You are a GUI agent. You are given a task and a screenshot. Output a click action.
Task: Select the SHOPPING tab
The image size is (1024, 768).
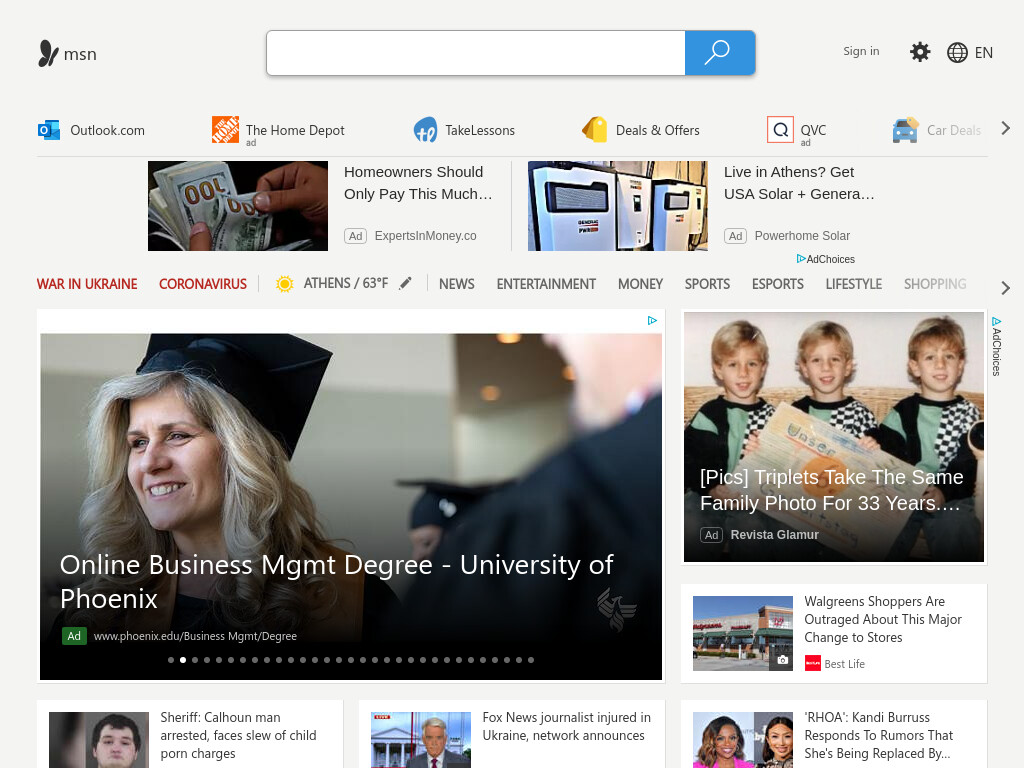point(935,284)
